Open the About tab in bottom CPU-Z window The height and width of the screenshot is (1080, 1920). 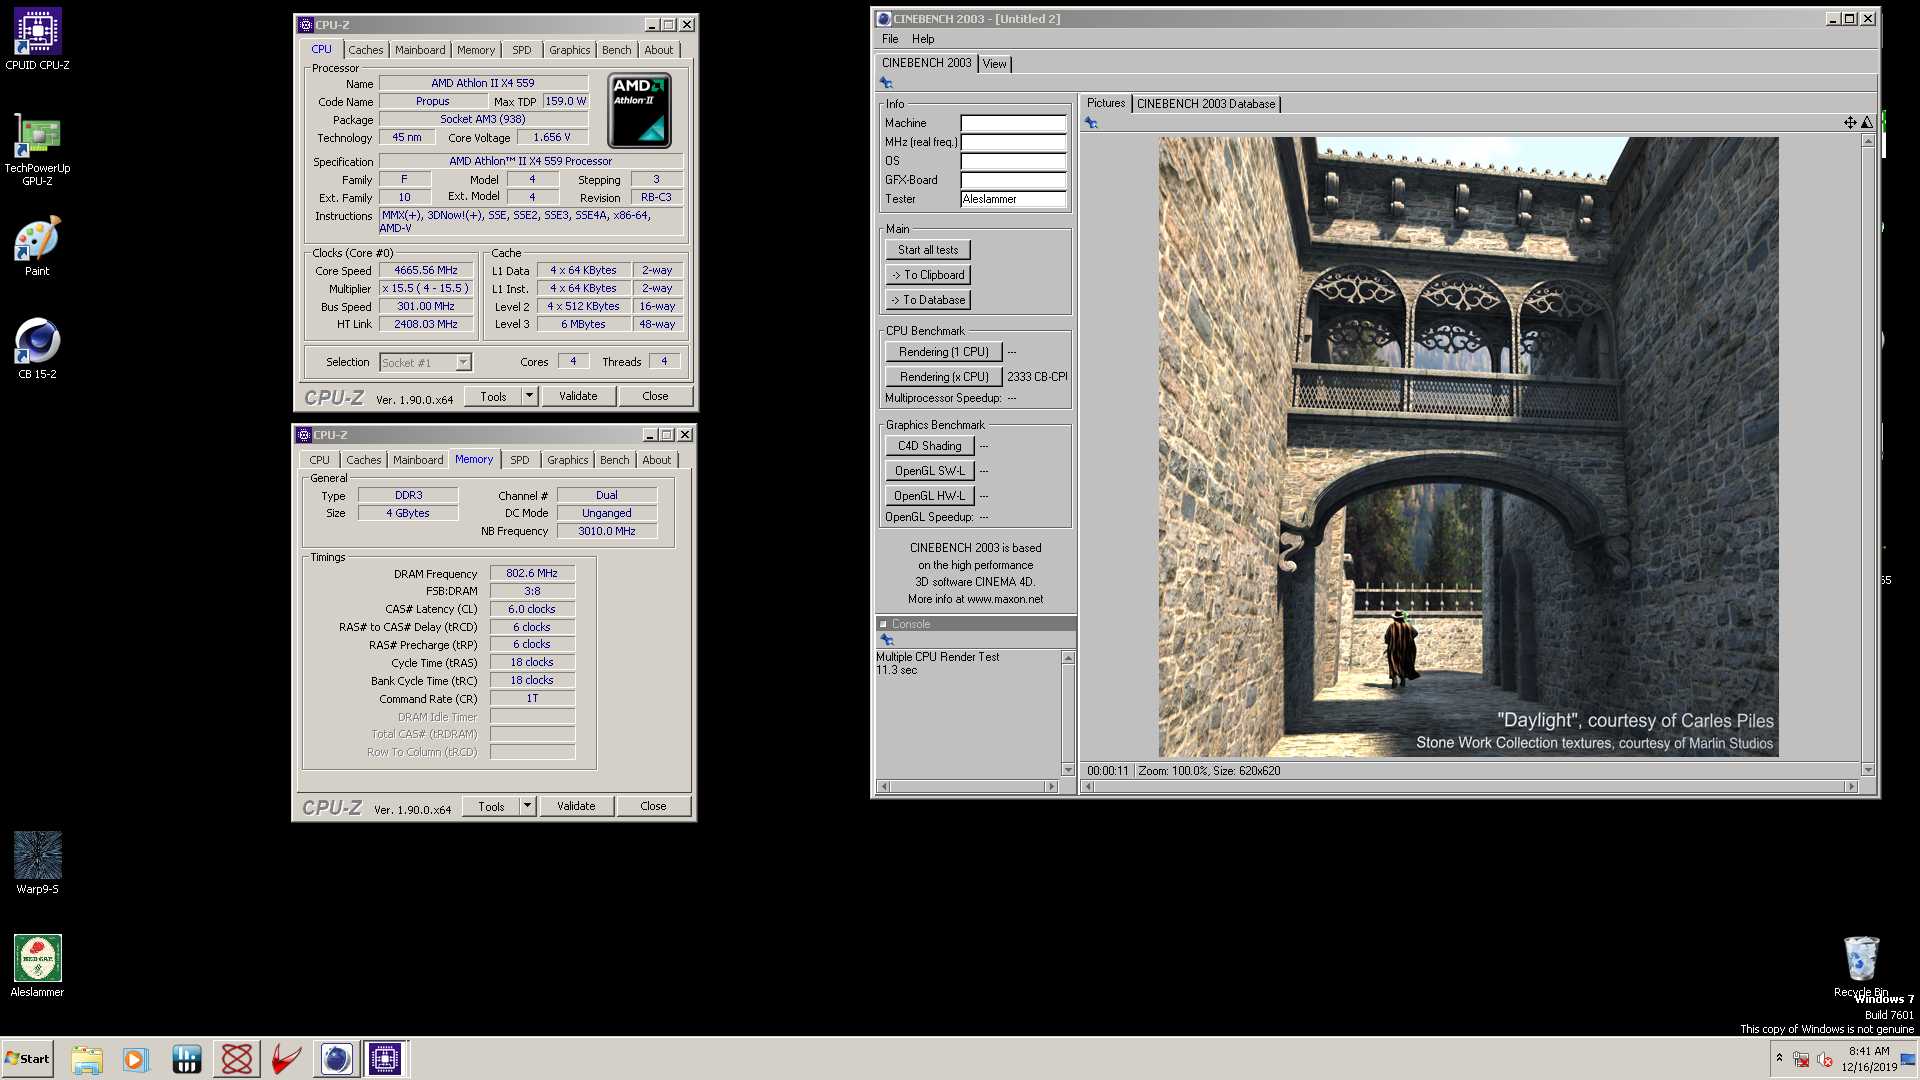[x=657, y=460]
